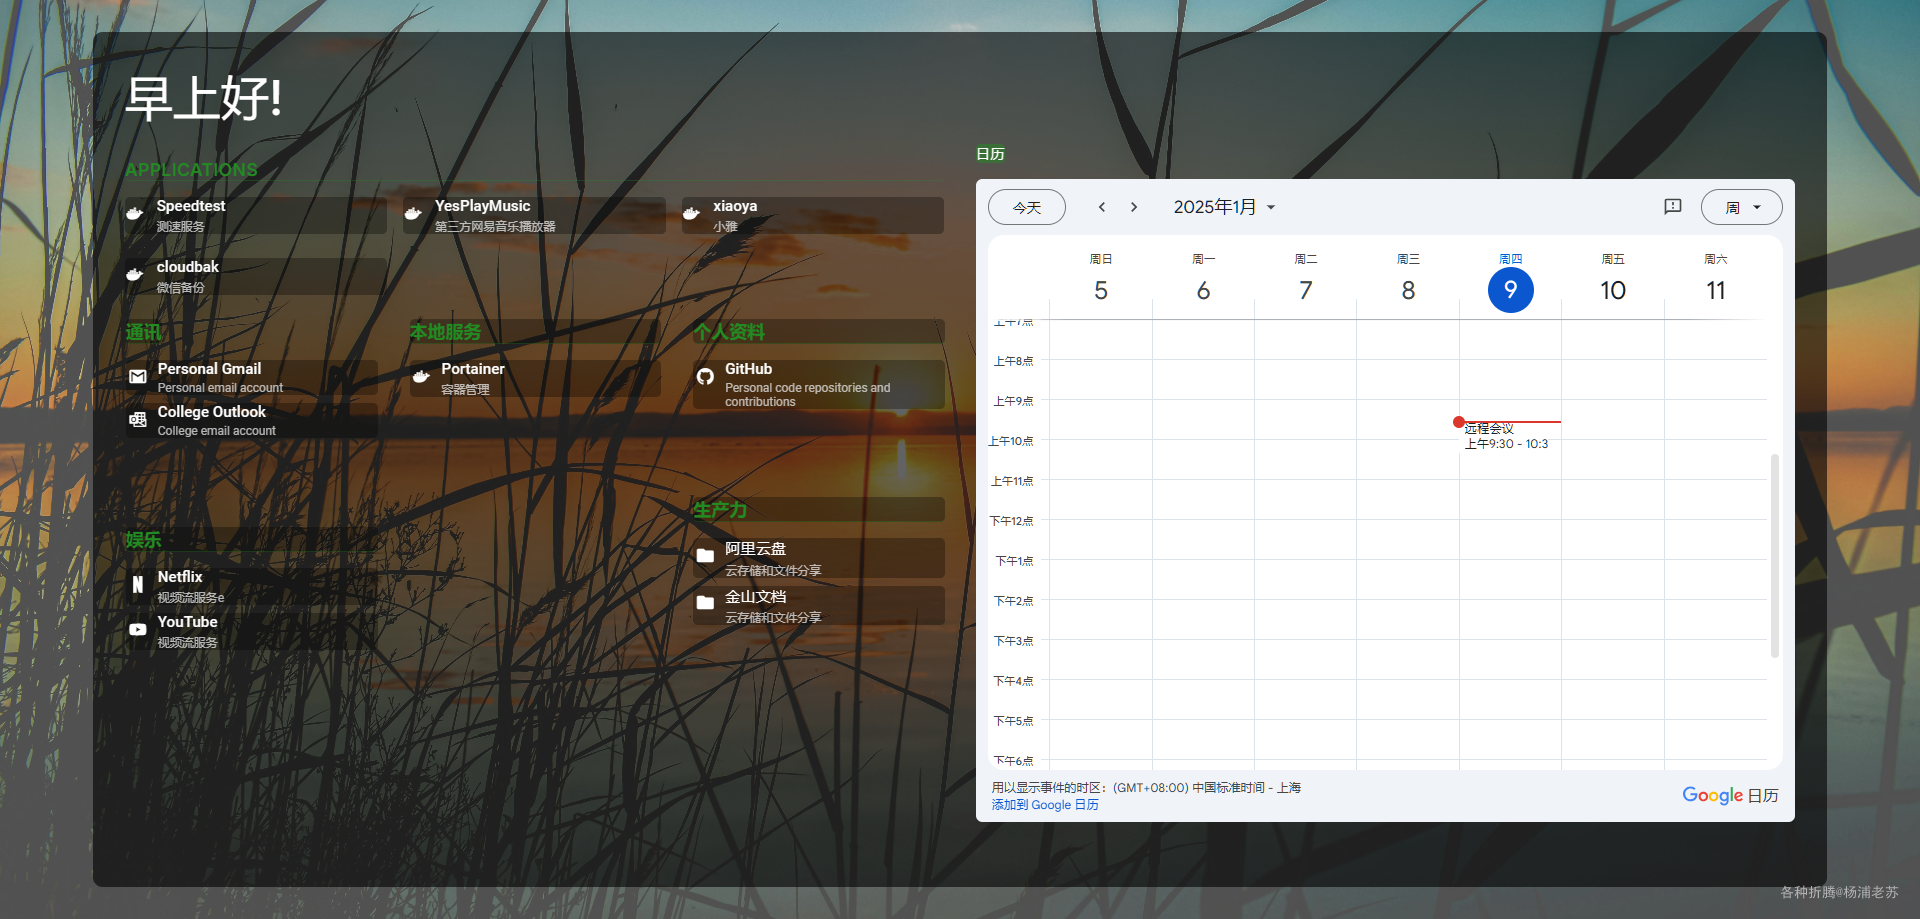Image resolution: width=1920 pixels, height=919 pixels.
Task: Click the APPLICATIONS section heading
Action: pos(191,170)
